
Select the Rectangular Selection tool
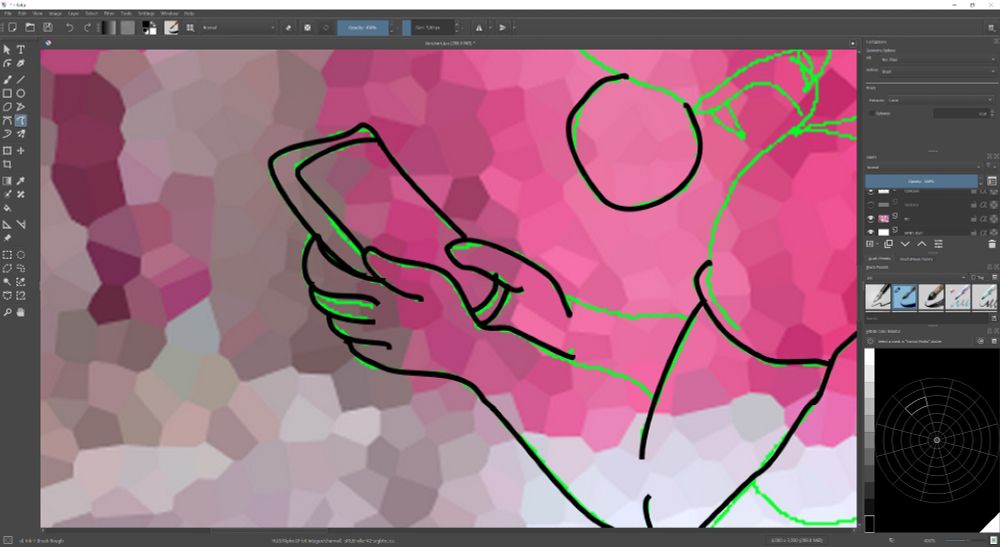point(7,255)
